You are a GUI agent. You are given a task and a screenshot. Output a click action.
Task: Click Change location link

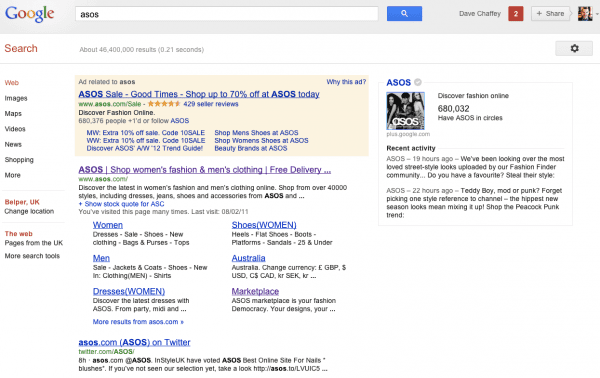[29, 211]
